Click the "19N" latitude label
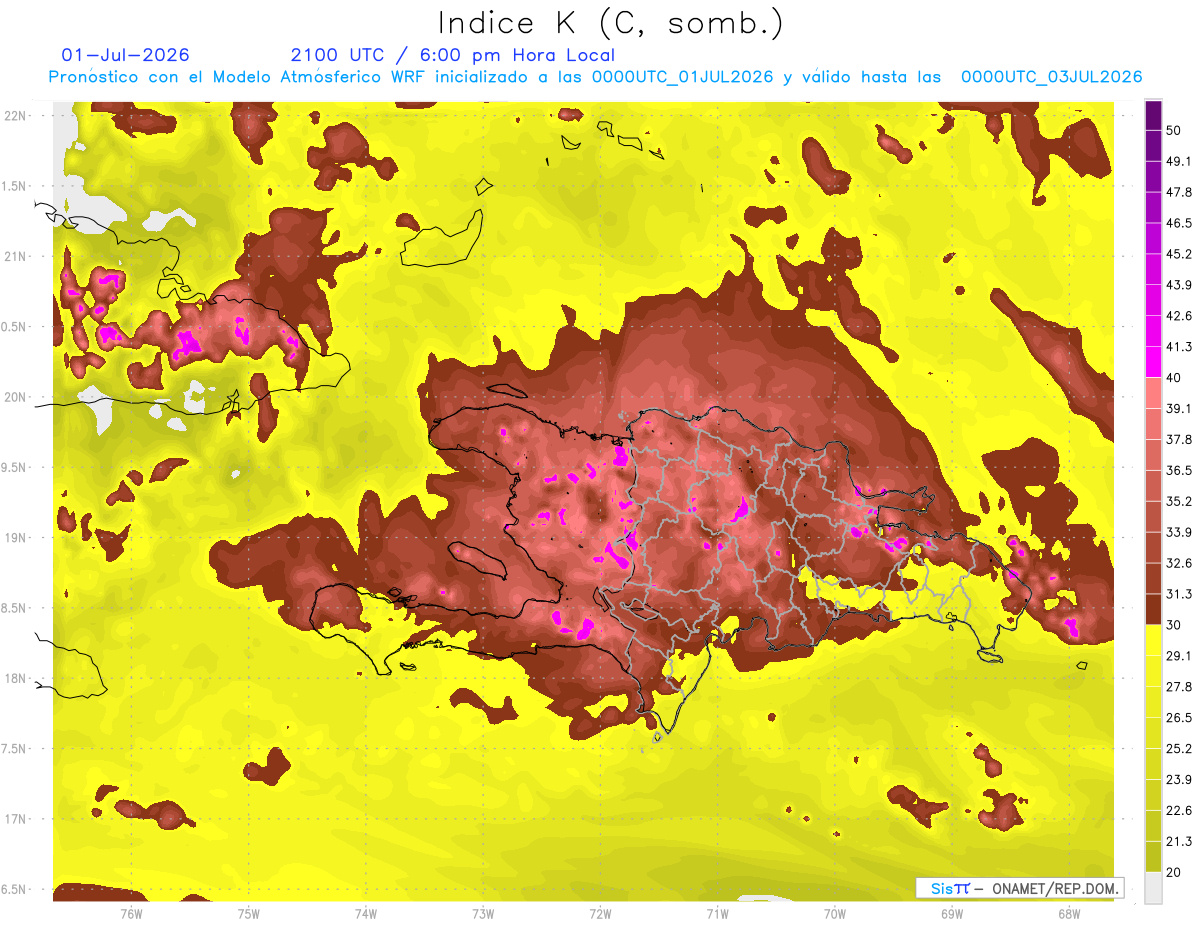The image size is (1200, 927). pyautogui.click(x=17, y=537)
